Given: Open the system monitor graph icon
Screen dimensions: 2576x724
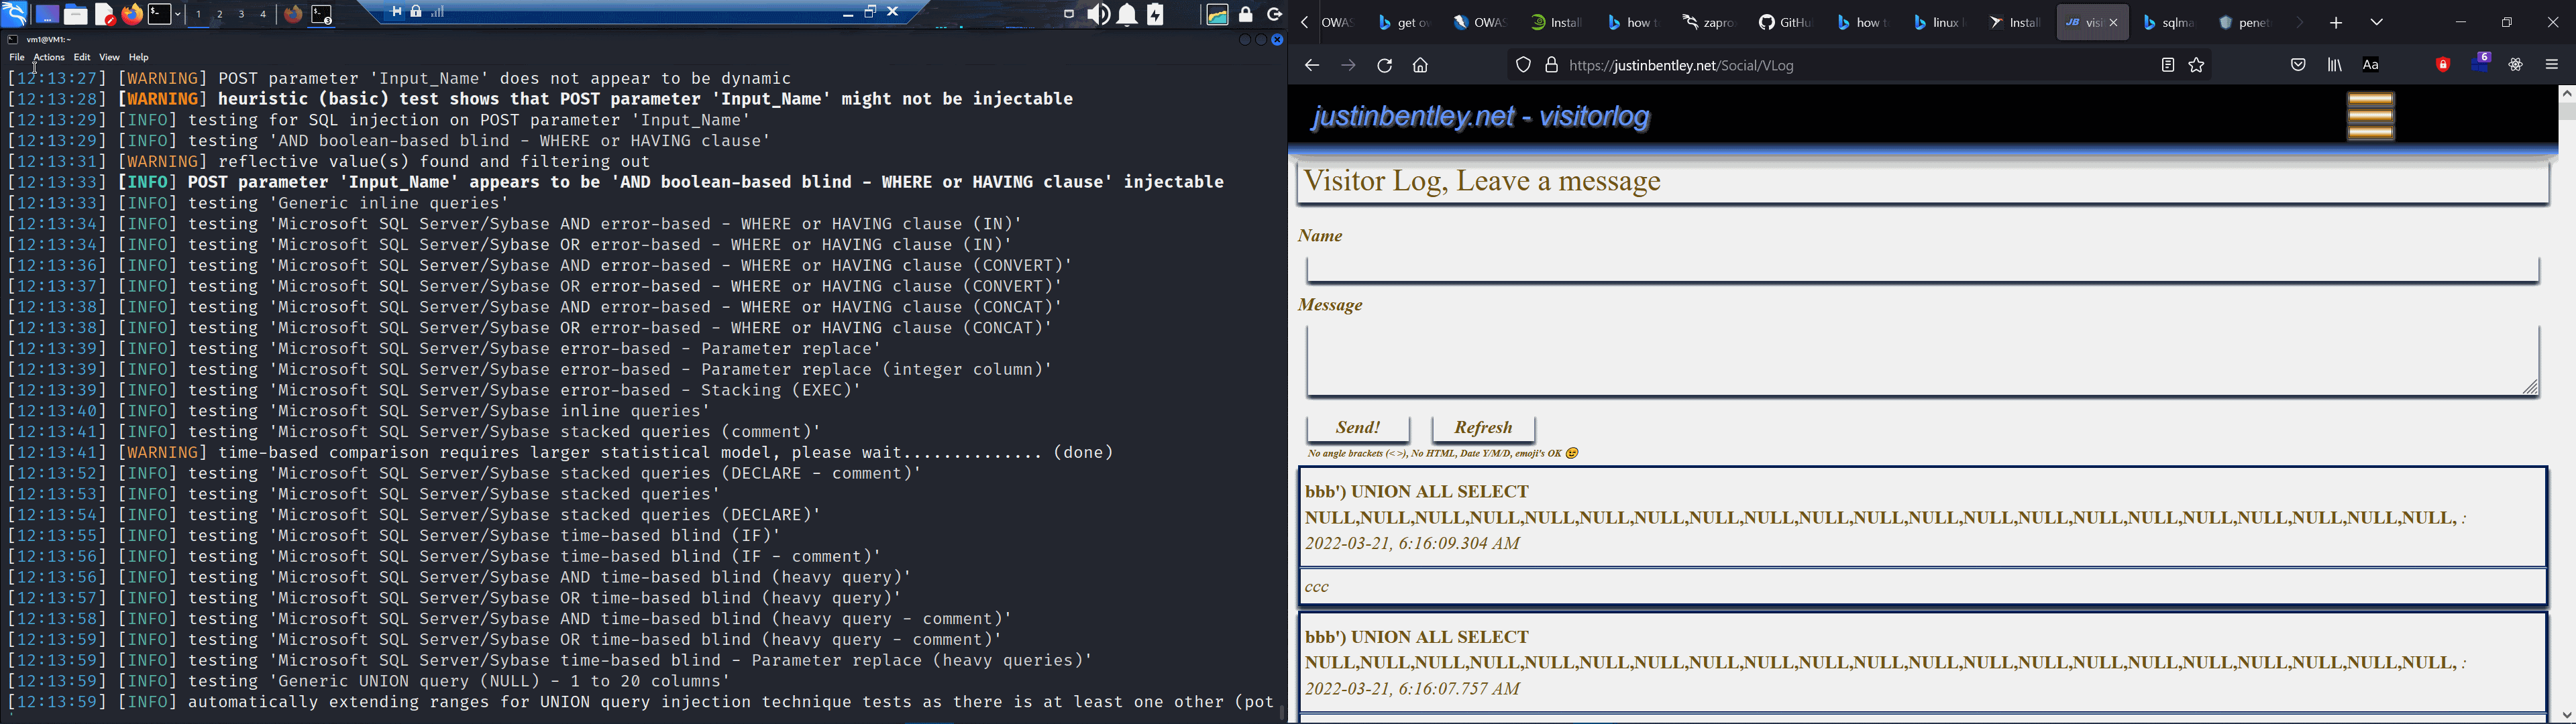Looking at the screenshot, I should [1217, 15].
